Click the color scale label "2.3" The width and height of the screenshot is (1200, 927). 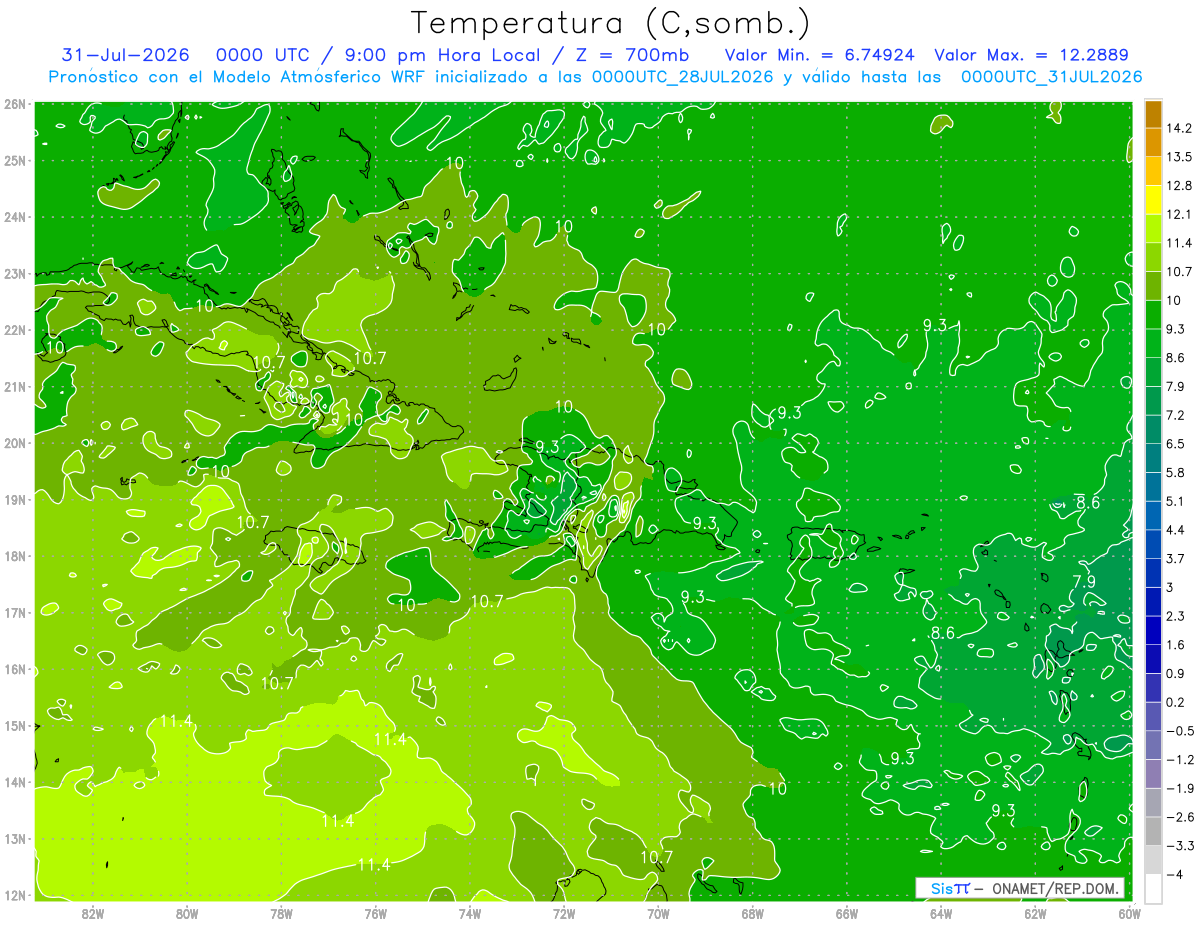[x=1177, y=616]
